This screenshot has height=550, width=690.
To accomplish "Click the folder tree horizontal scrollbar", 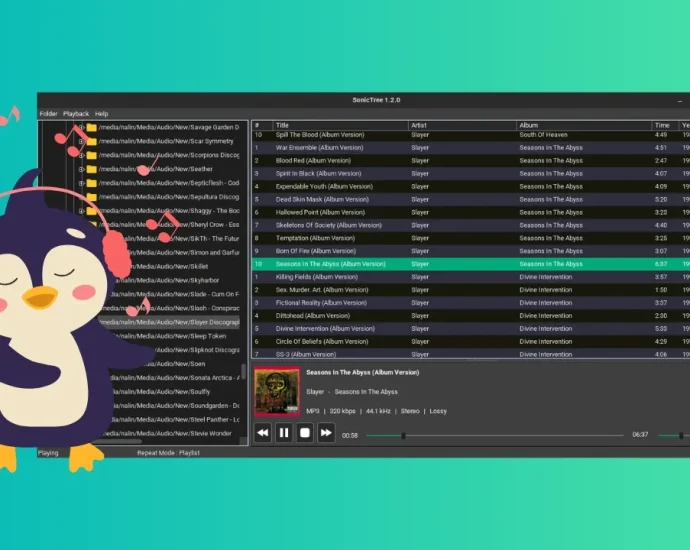I will (x=117, y=441).
